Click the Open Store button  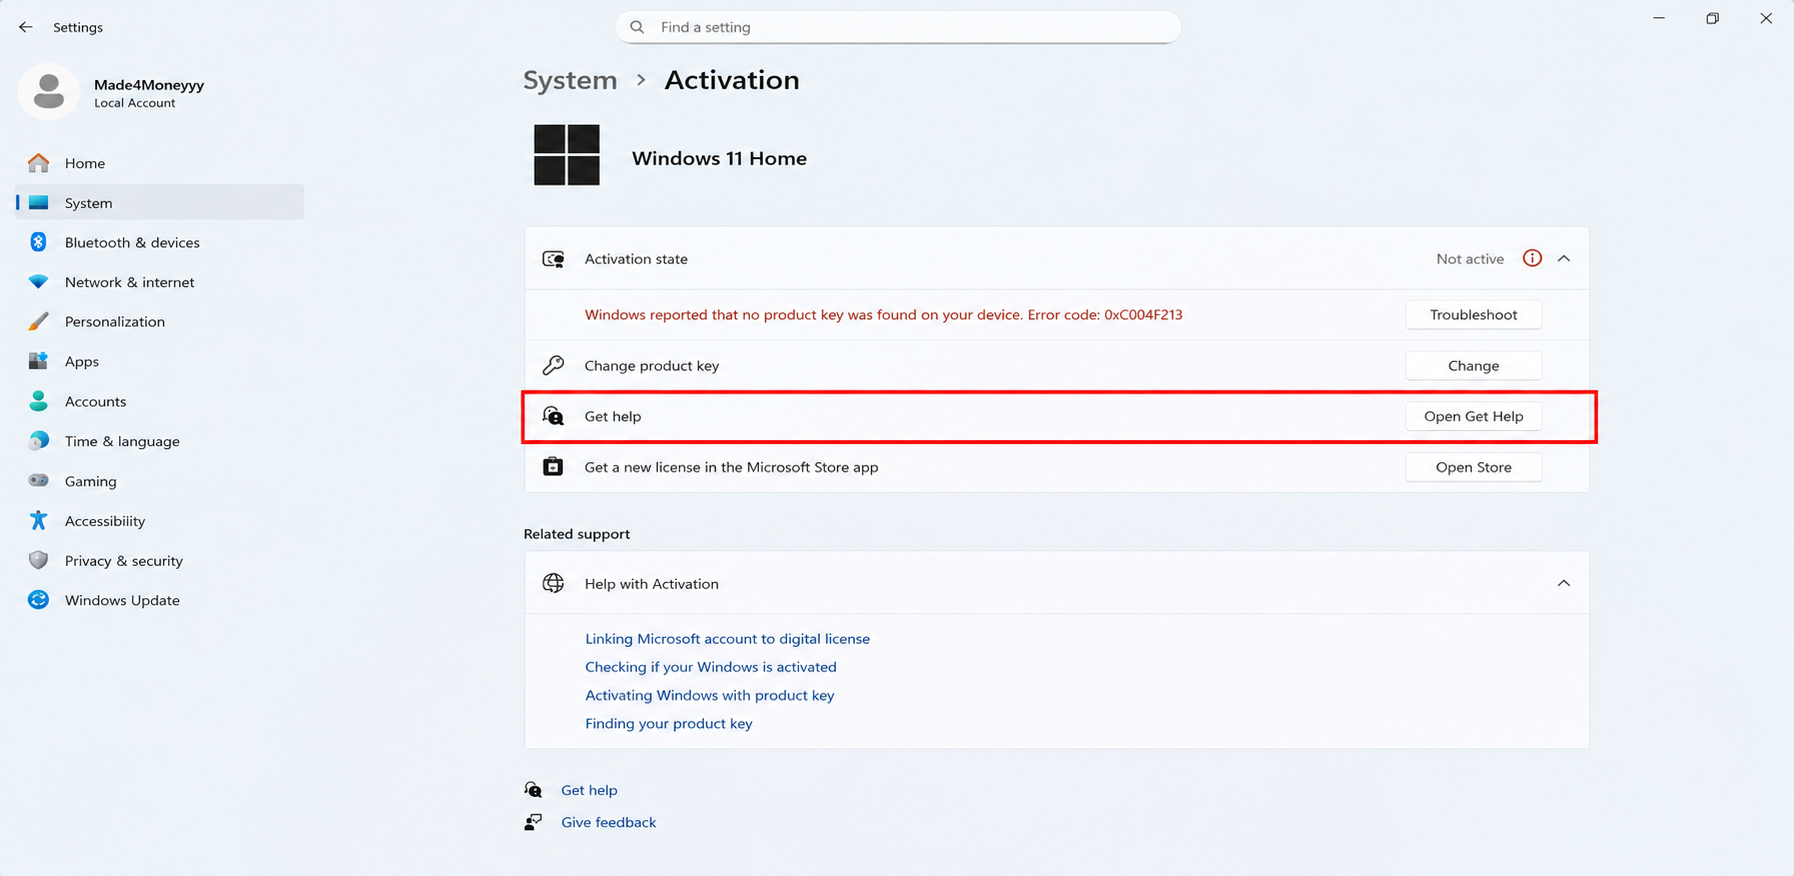[1473, 467]
